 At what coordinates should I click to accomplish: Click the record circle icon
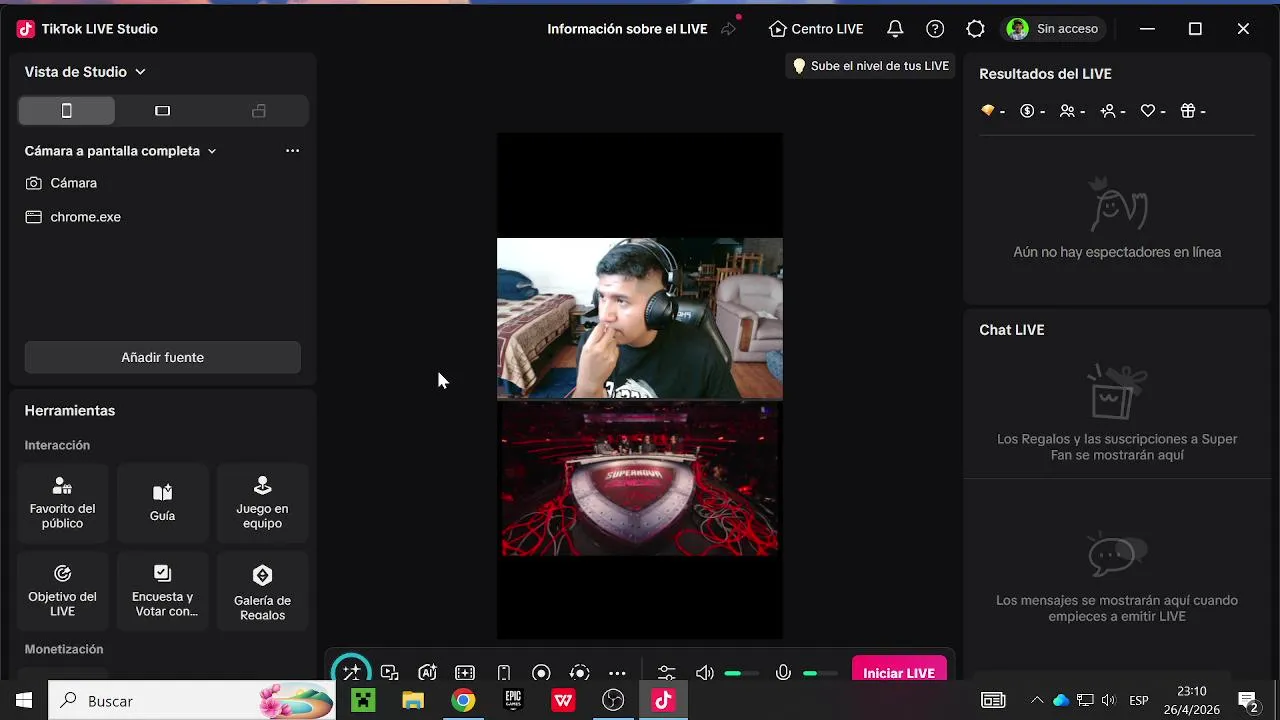pyautogui.click(x=541, y=673)
